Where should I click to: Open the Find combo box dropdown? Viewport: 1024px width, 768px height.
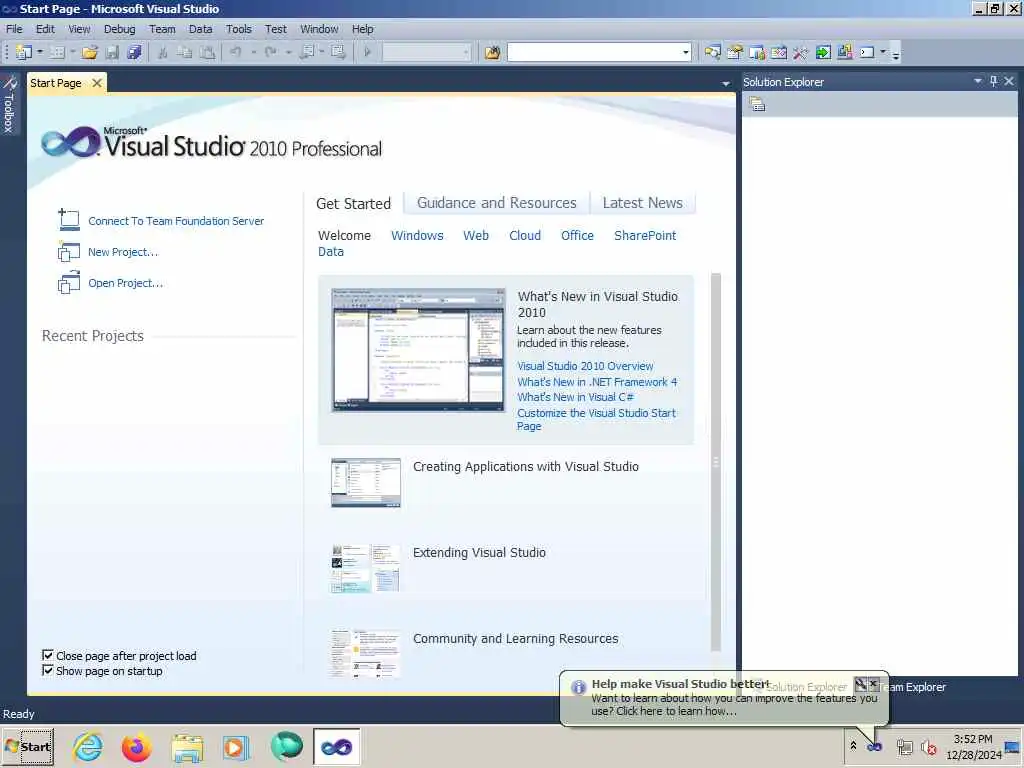(x=686, y=52)
